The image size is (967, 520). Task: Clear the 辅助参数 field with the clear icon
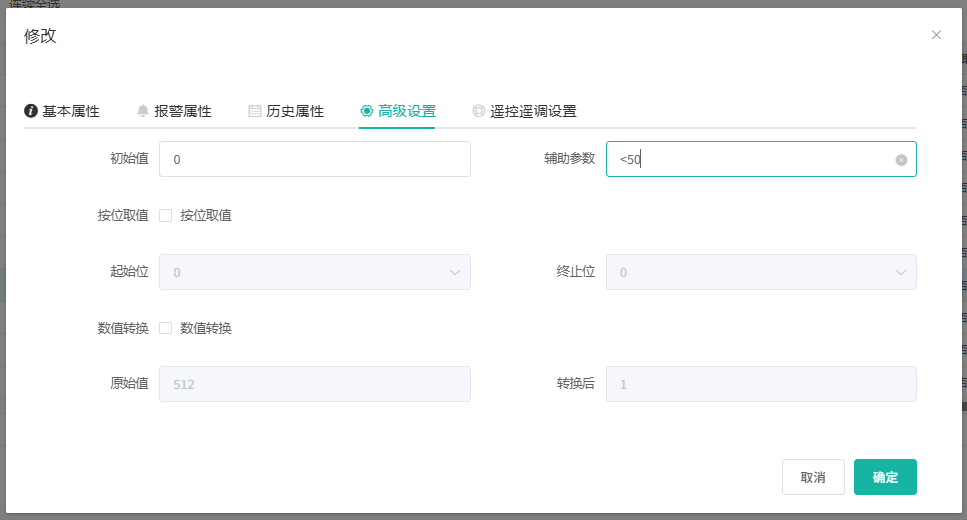pos(901,160)
